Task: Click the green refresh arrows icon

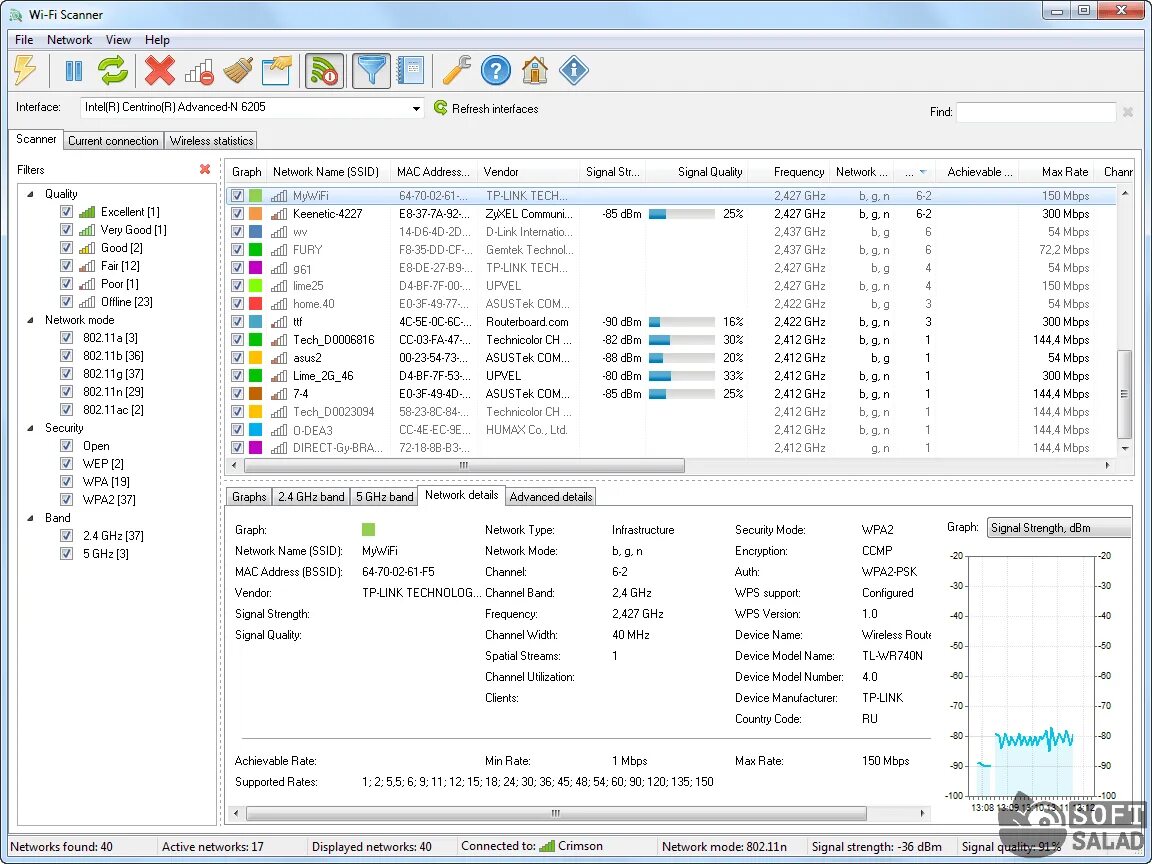Action: (x=113, y=71)
